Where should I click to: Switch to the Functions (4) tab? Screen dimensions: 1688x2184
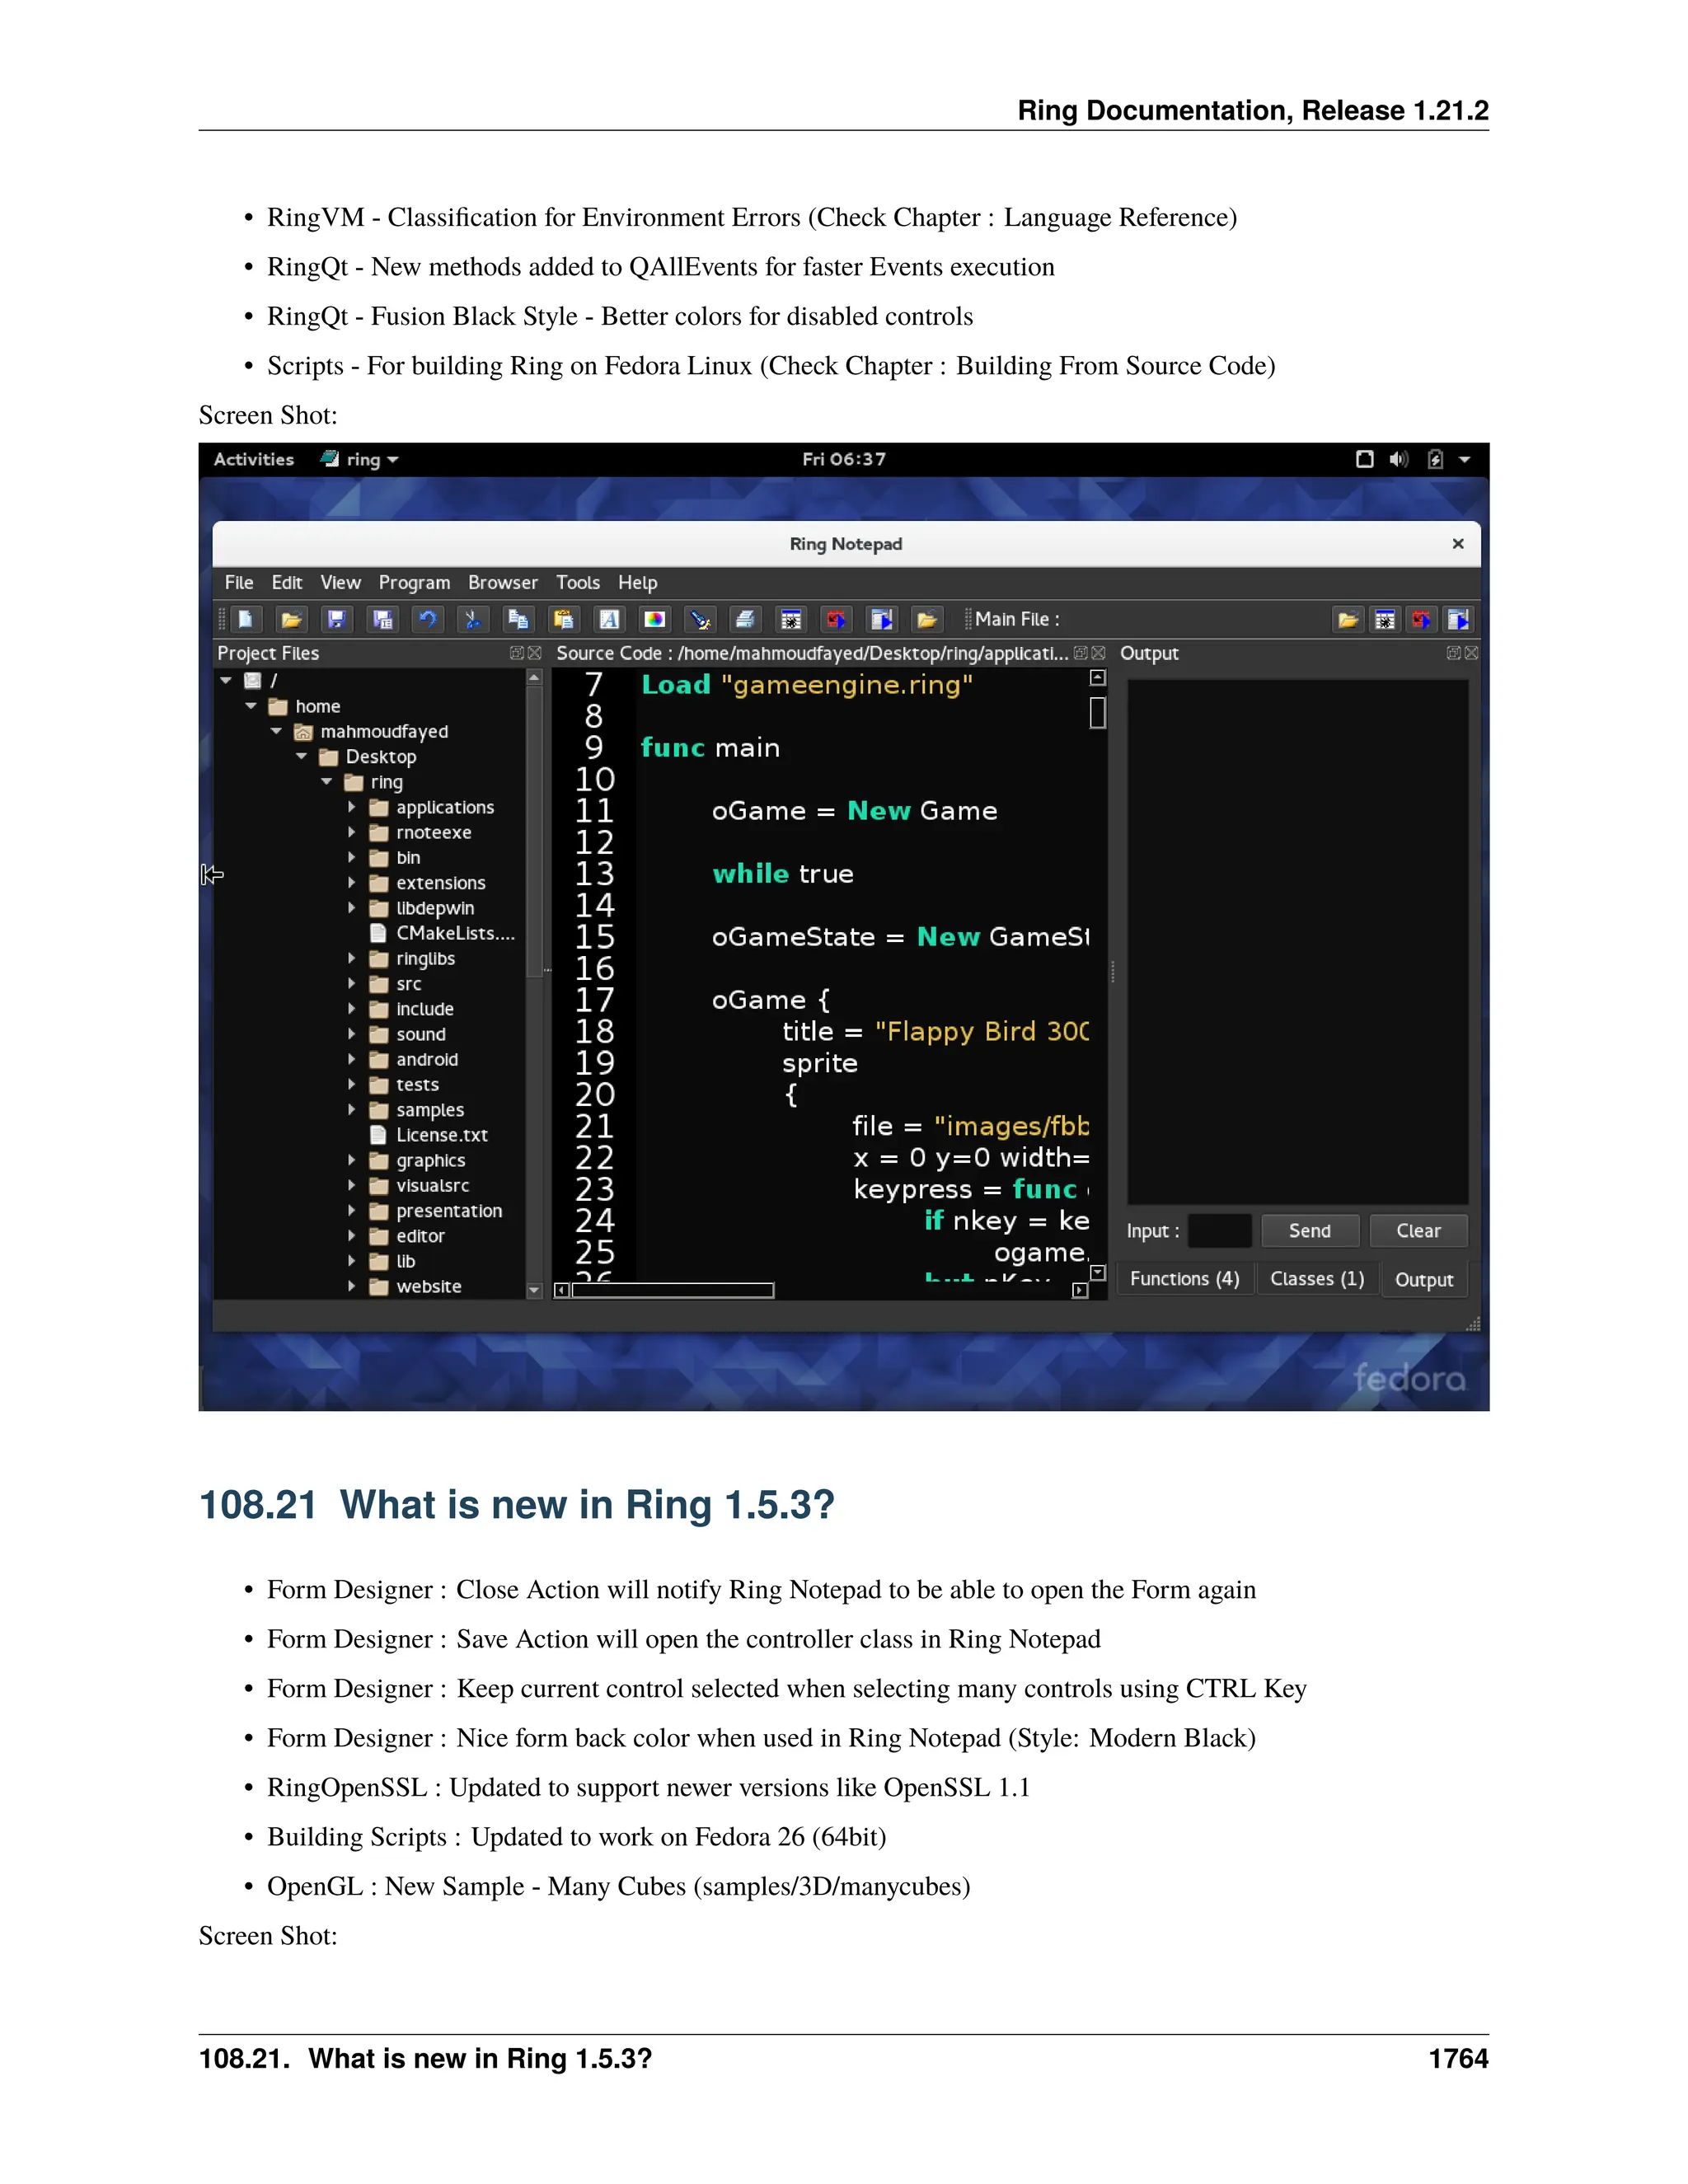[x=1184, y=1279]
